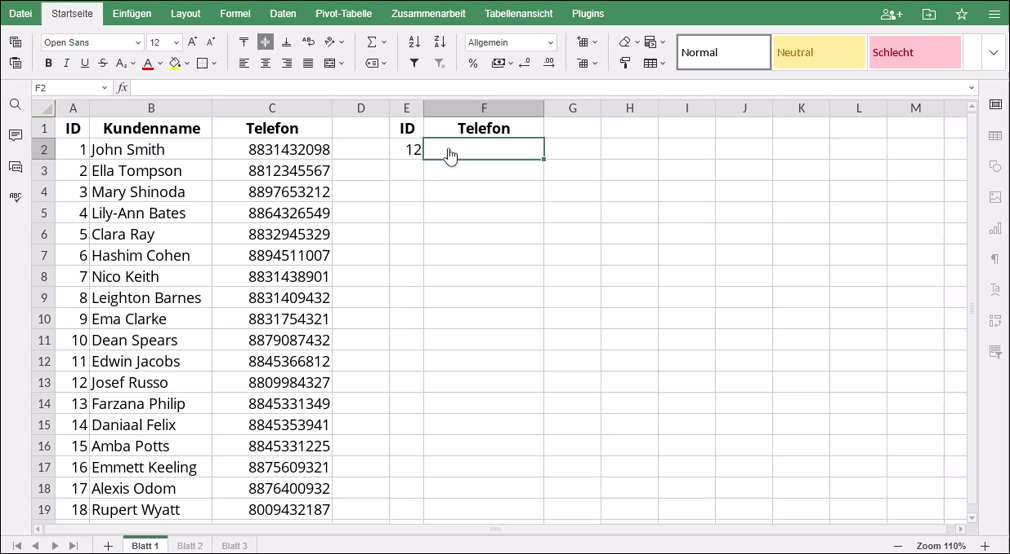Click the Increase decimal icon

[x=549, y=63]
